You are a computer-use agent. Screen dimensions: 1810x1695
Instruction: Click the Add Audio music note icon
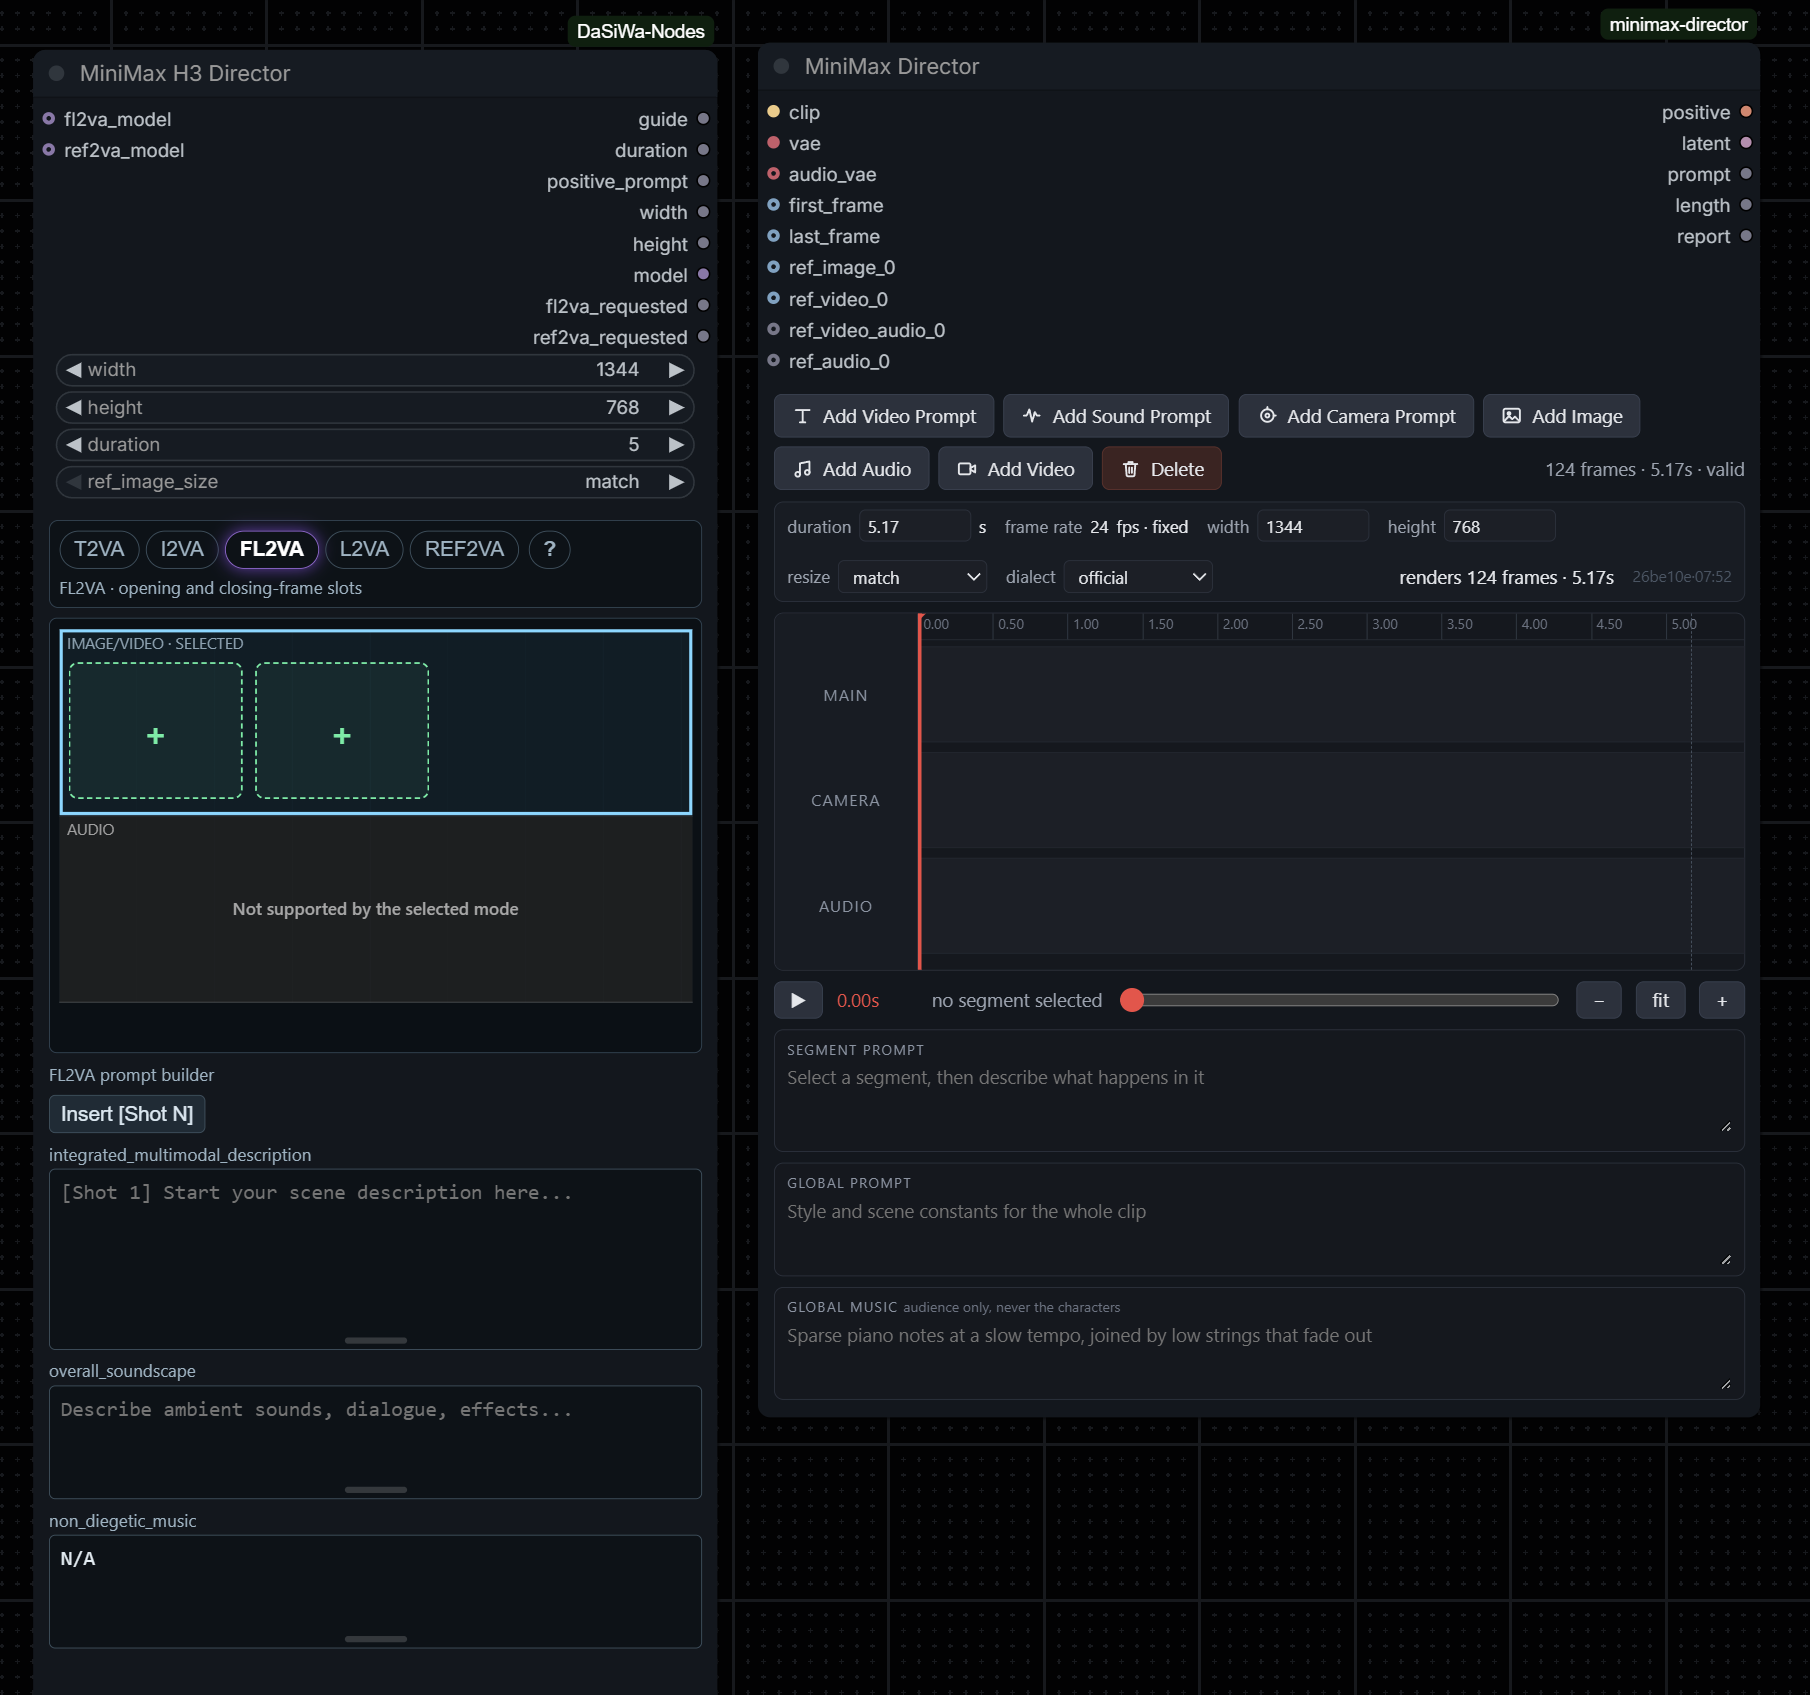(x=802, y=469)
